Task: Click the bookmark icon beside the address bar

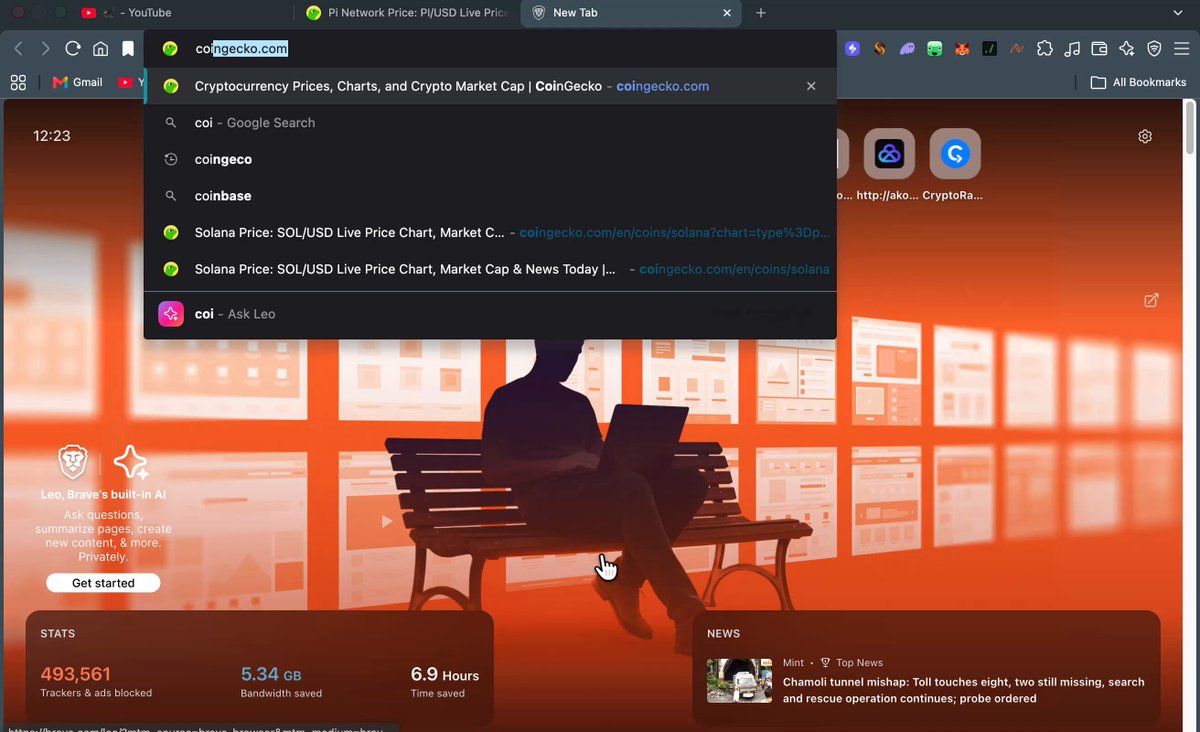Action: click(x=128, y=48)
